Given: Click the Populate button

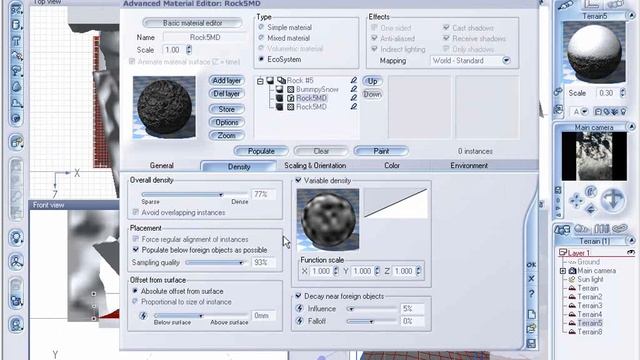Looking at the screenshot, I should click(261, 151).
